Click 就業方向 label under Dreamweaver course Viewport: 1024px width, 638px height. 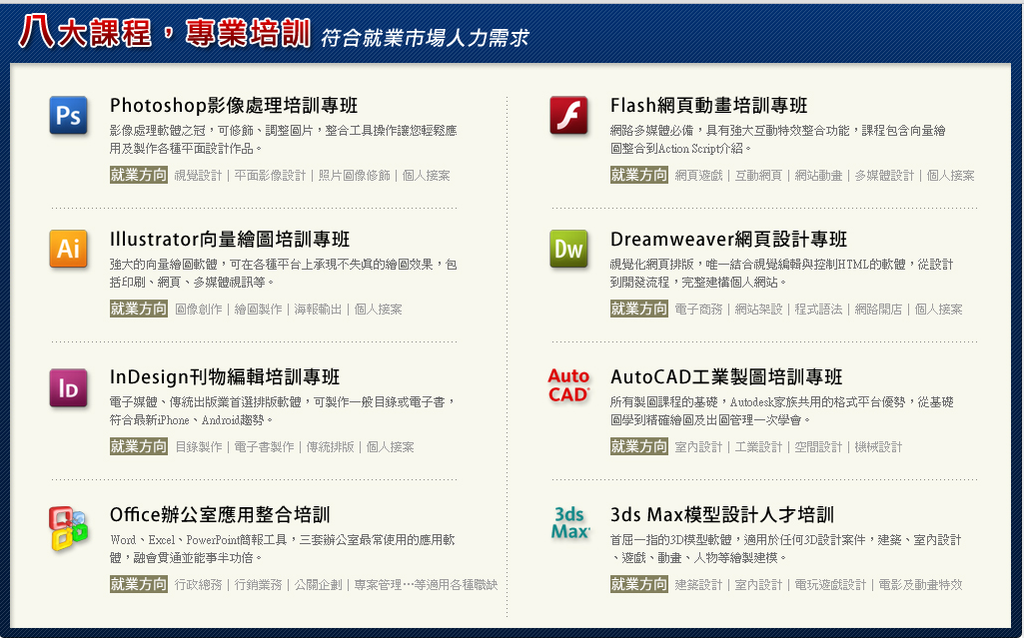coord(639,309)
